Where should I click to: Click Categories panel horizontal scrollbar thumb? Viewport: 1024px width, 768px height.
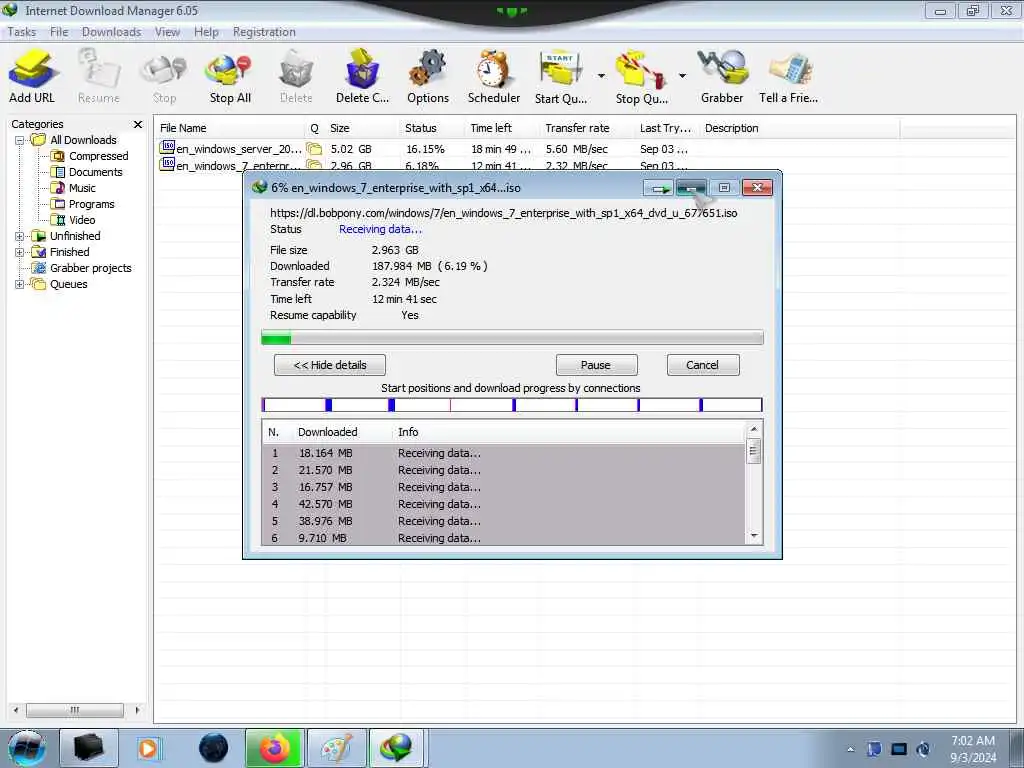pos(74,710)
